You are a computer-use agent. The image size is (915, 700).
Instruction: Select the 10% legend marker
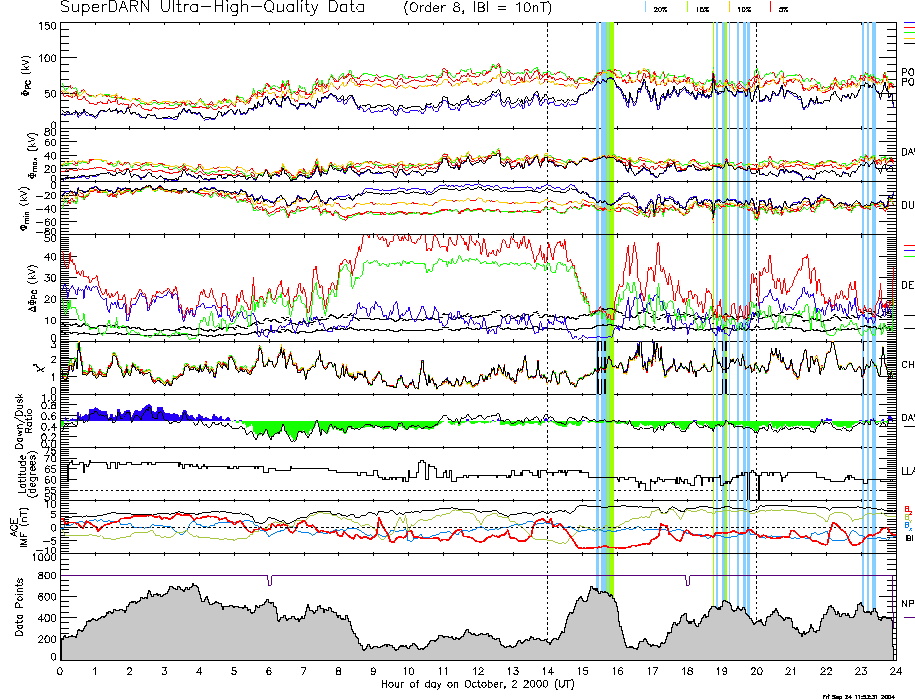(x=744, y=8)
